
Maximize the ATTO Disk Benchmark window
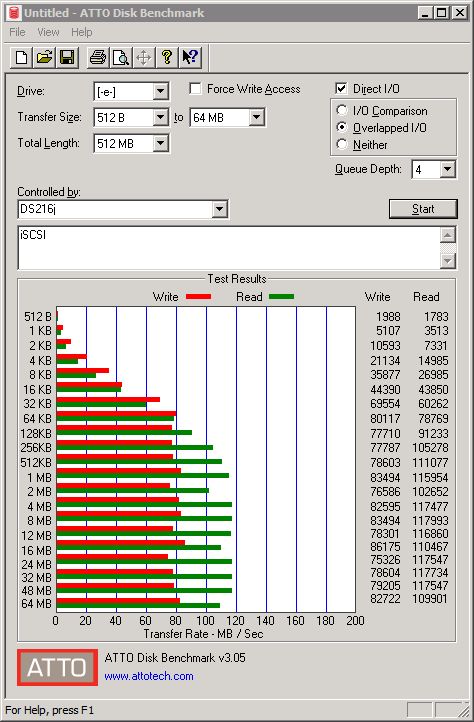click(441, 13)
